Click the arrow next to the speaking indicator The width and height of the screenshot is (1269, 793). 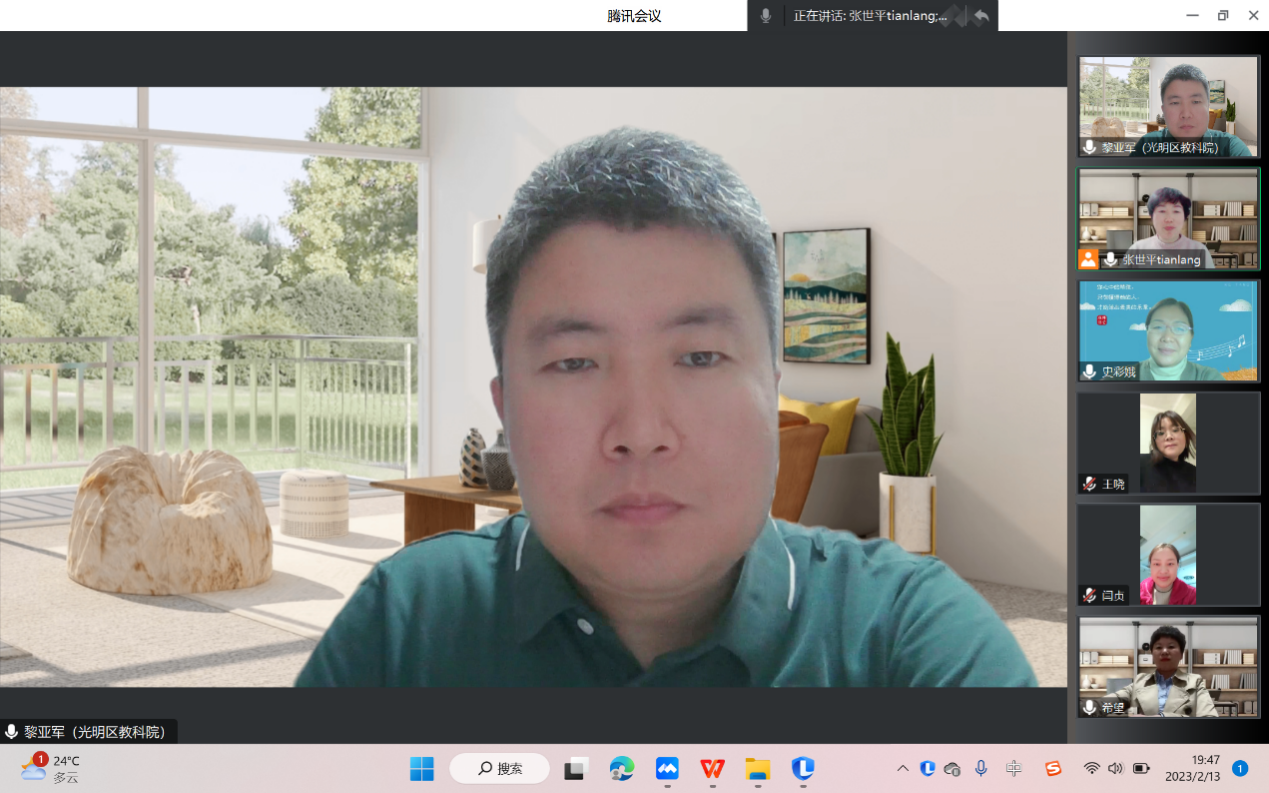[981, 16]
